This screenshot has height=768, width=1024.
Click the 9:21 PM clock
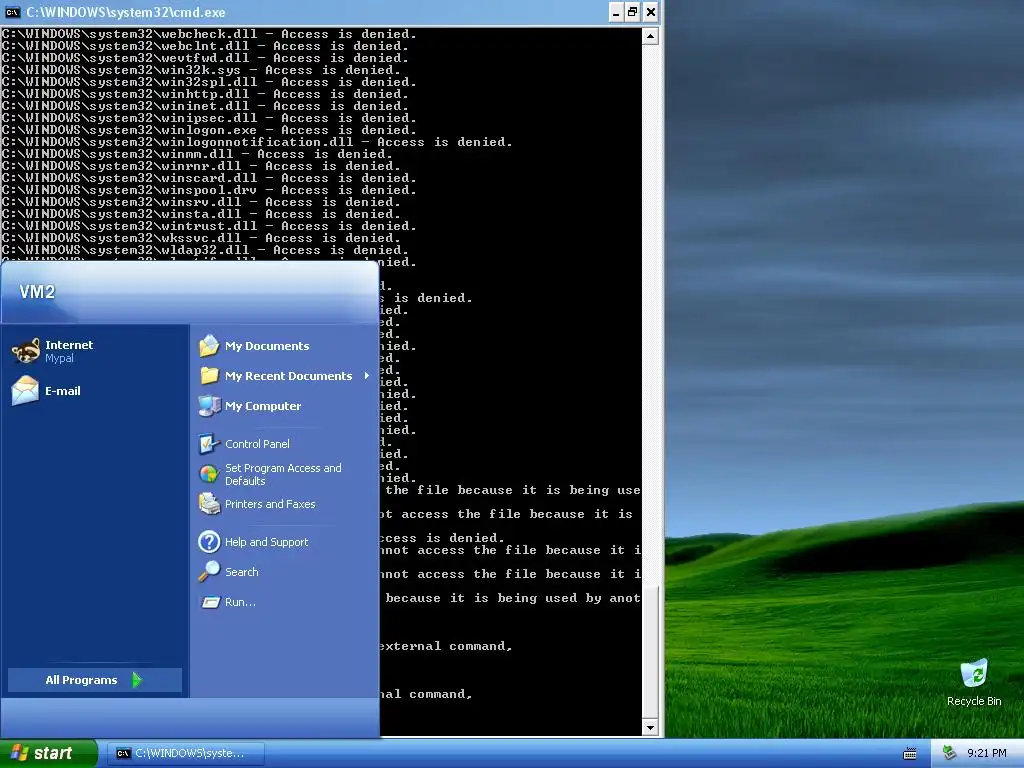coord(986,753)
